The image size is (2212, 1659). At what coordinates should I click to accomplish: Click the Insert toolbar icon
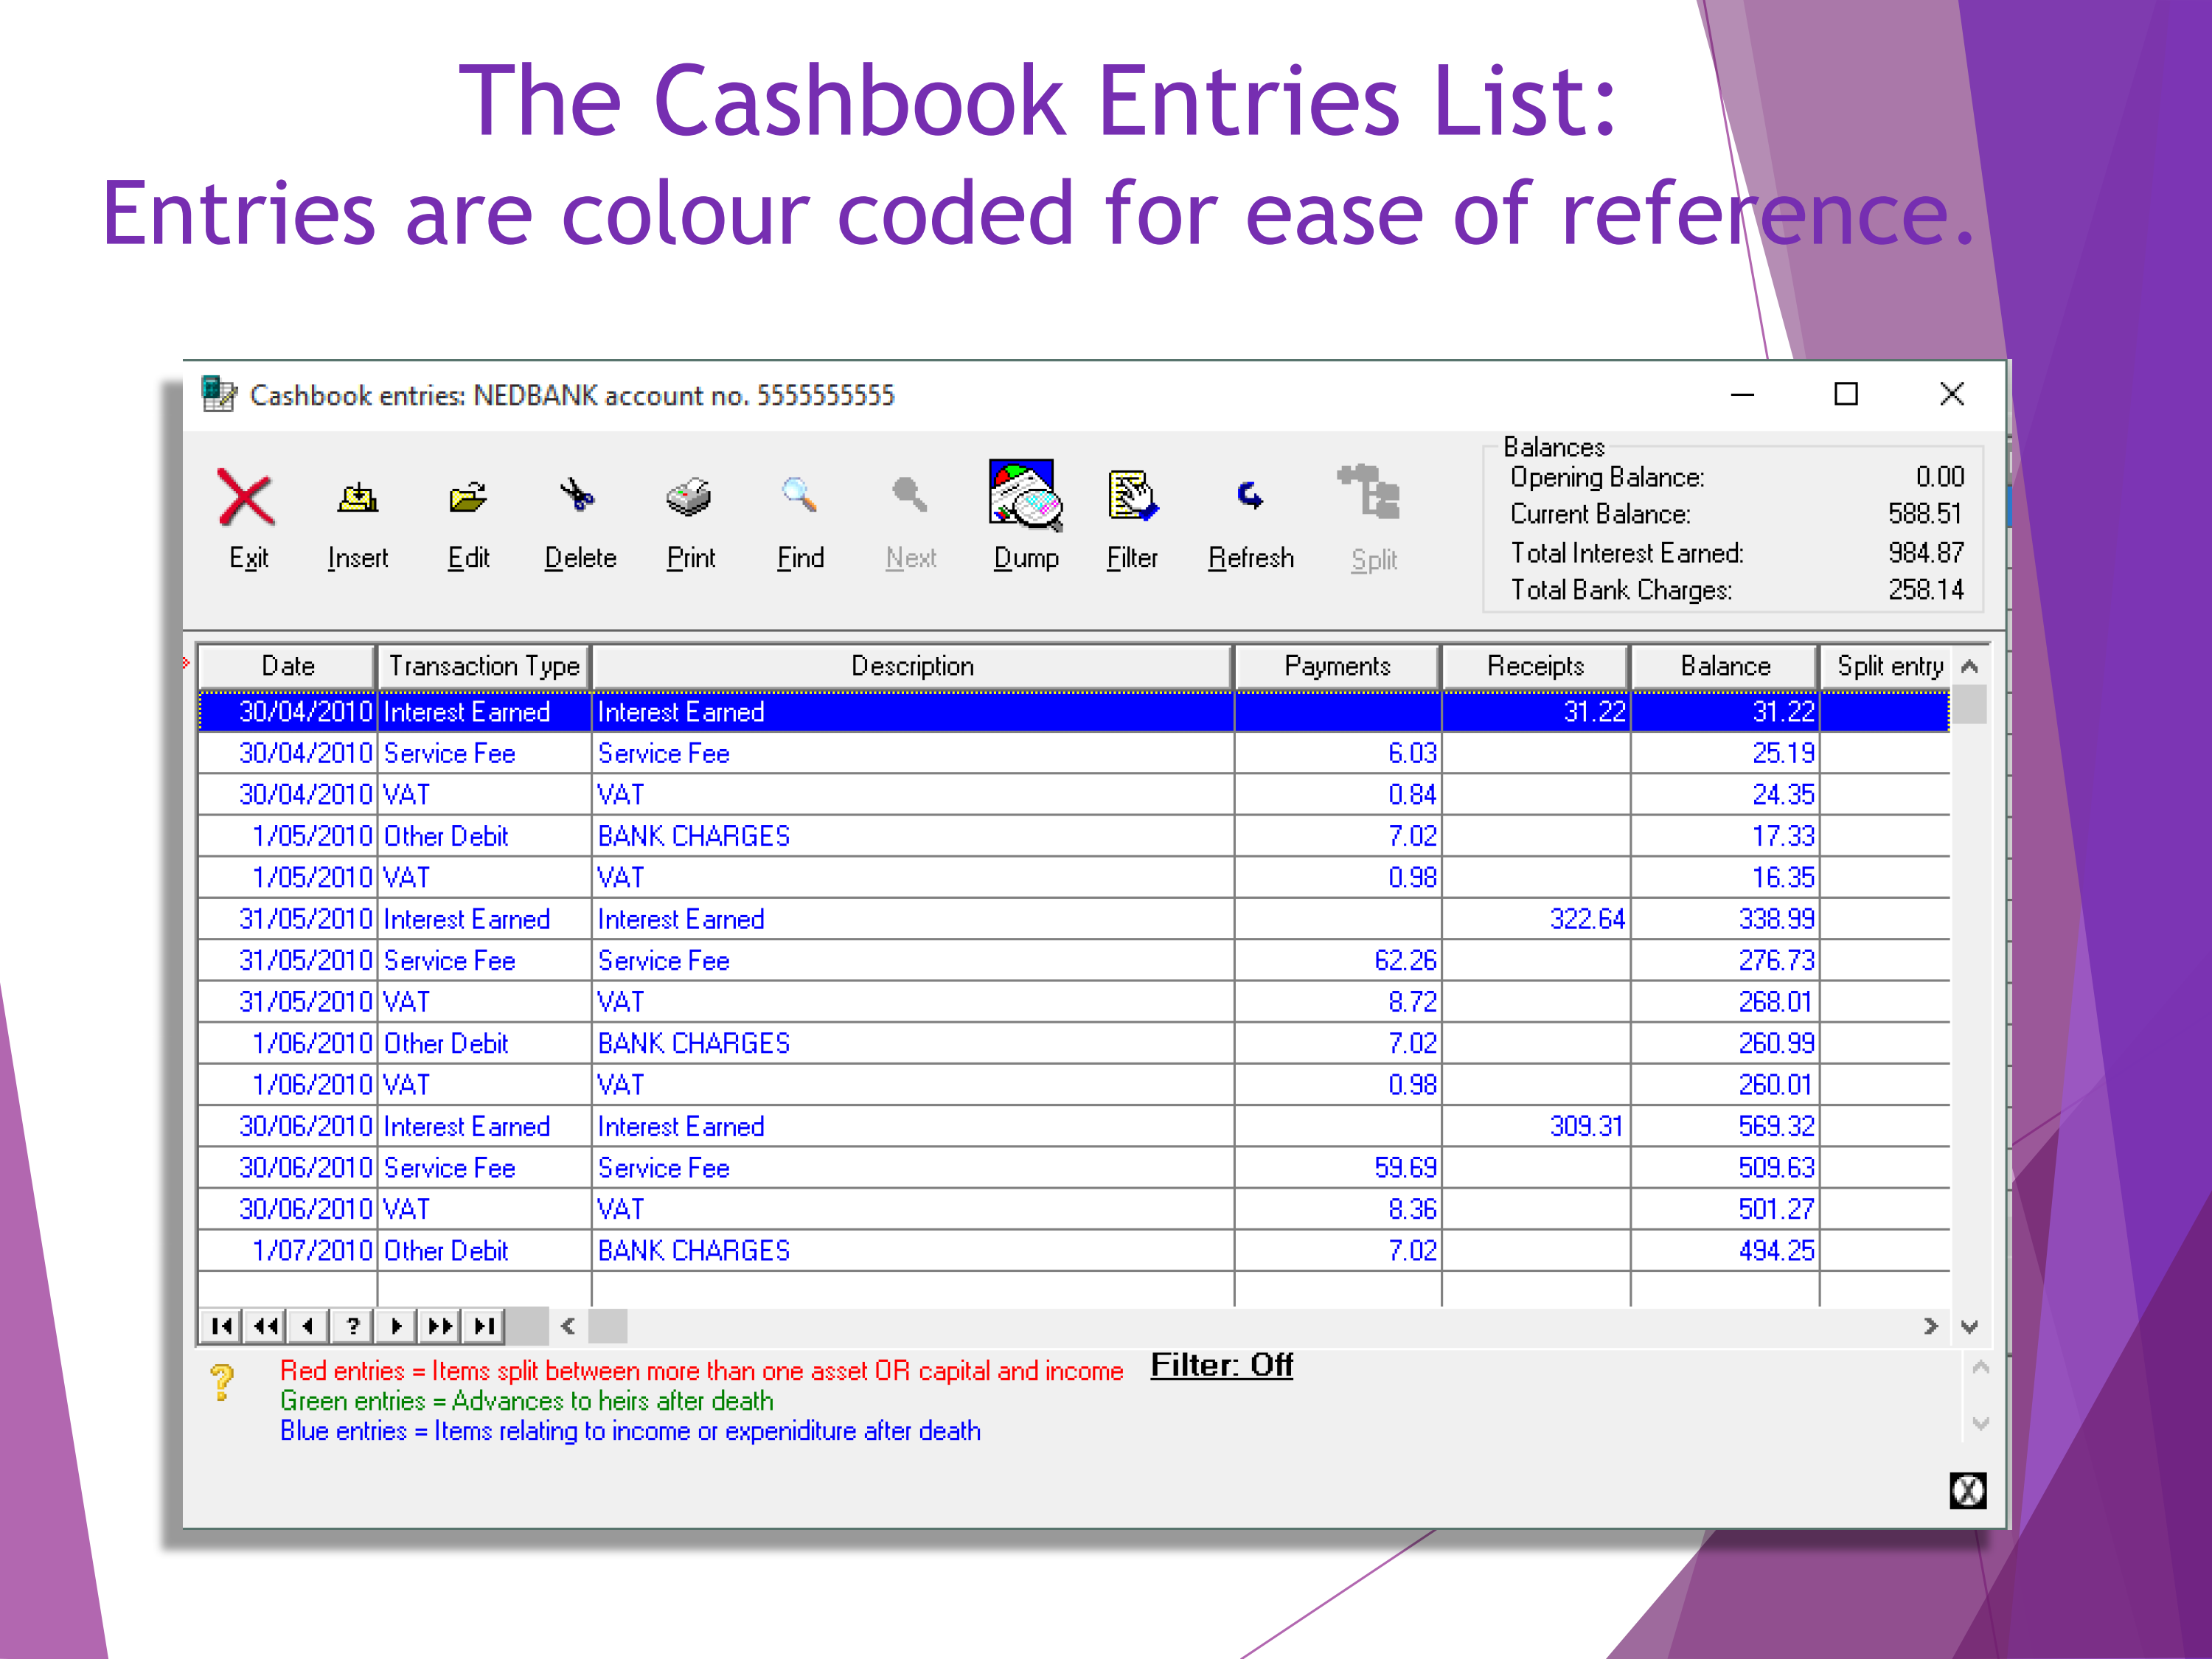pyautogui.click(x=357, y=497)
